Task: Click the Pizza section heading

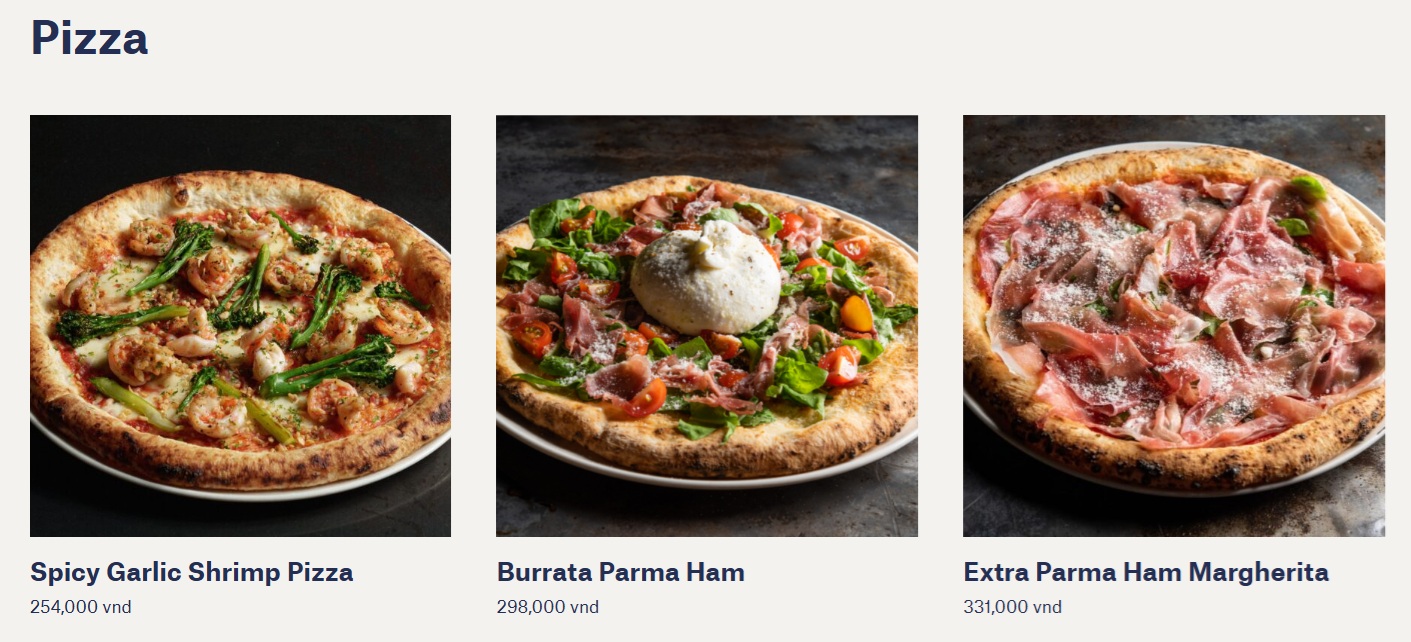Action: [x=89, y=37]
